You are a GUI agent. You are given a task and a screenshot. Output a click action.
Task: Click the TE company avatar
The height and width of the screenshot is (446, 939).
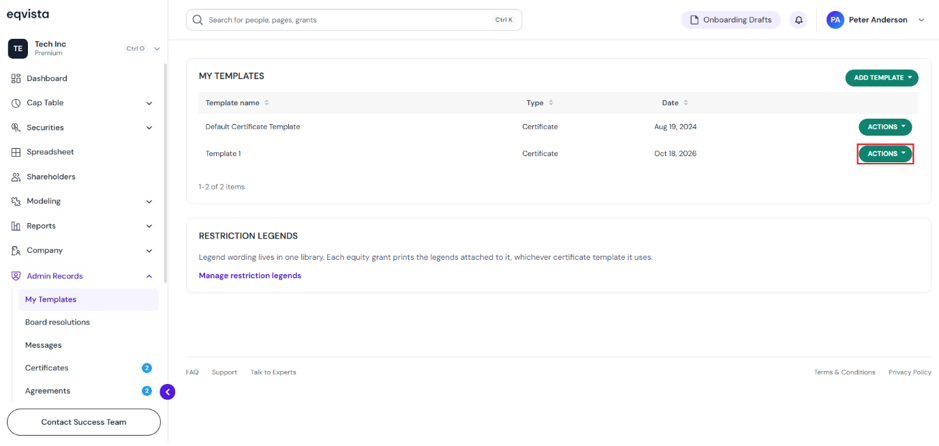(x=18, y=48)
